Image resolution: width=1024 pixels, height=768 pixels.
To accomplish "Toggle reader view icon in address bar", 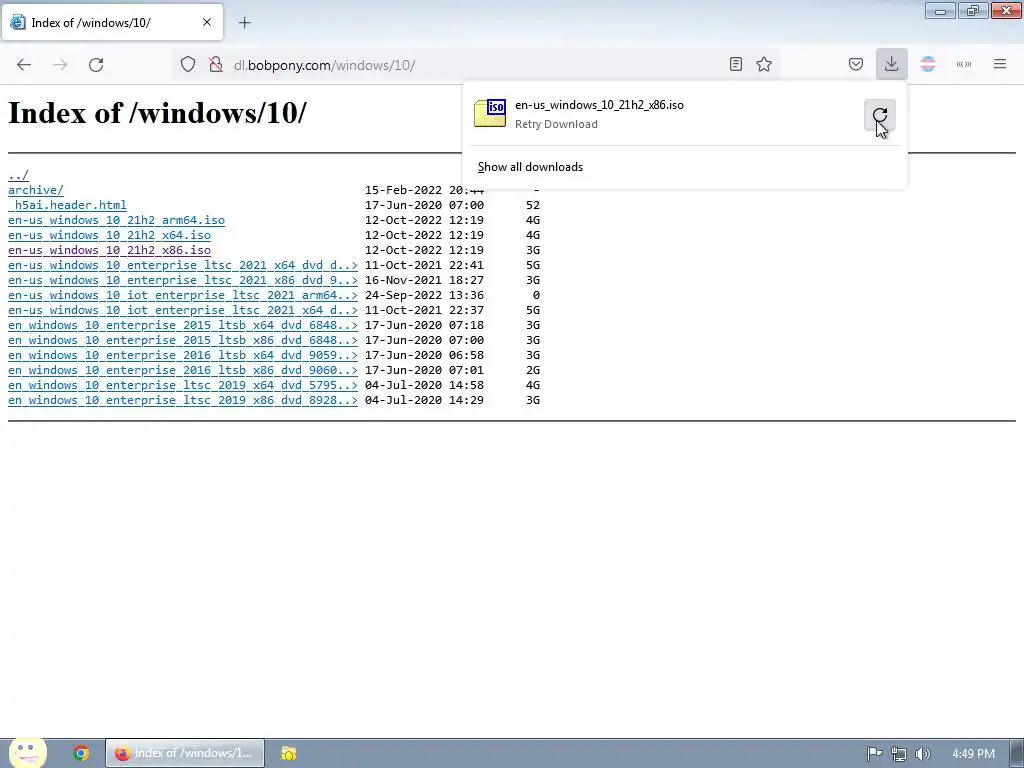I will (736, 64).
